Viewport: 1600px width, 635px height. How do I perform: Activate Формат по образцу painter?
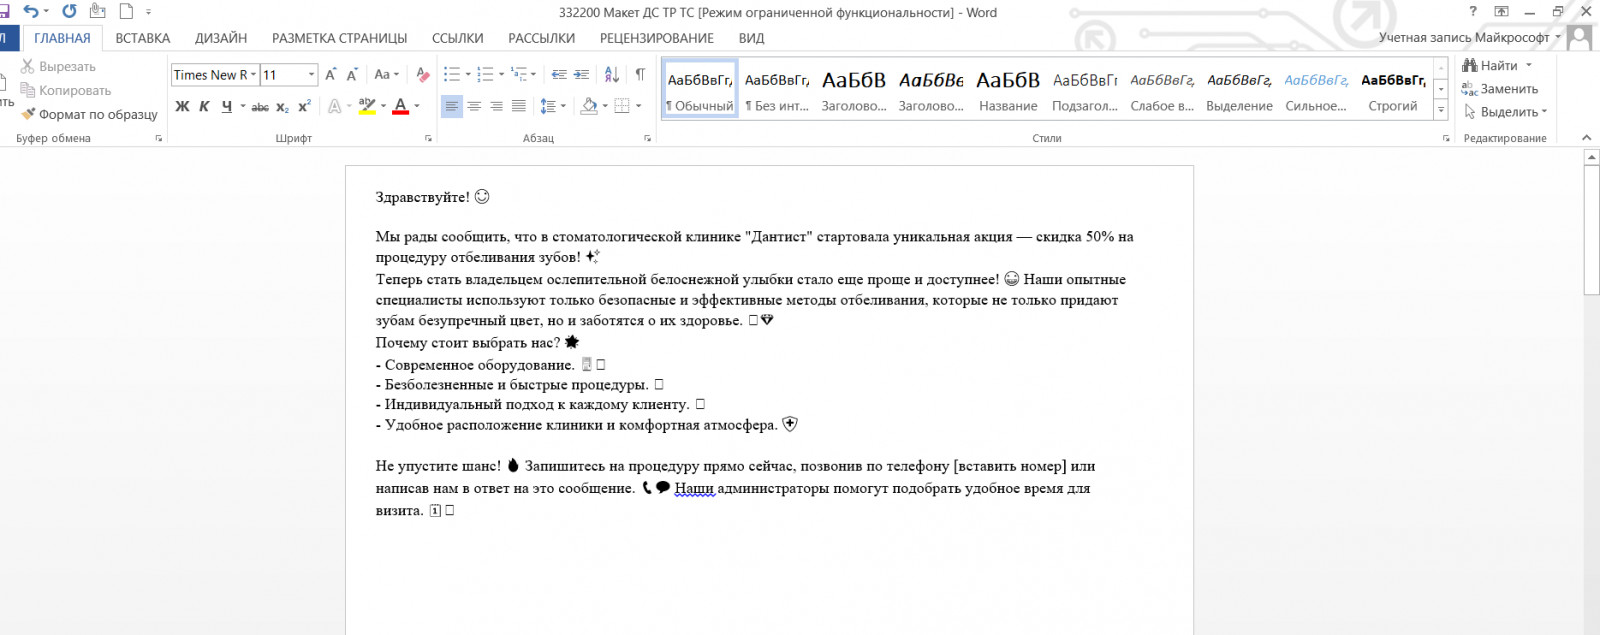point(90,114)
